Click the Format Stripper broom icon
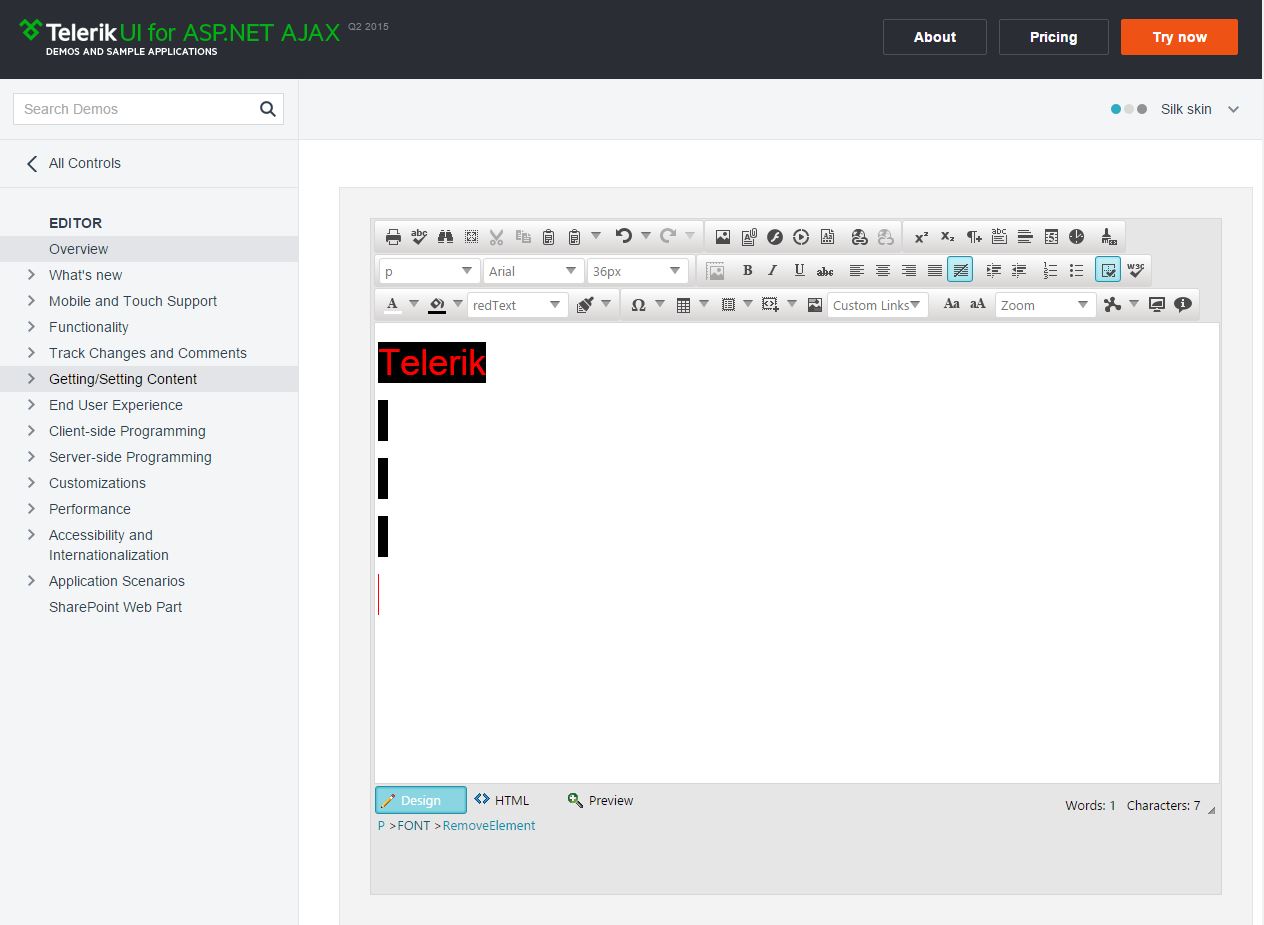The image size is (1264, 925). (1108, 237)
